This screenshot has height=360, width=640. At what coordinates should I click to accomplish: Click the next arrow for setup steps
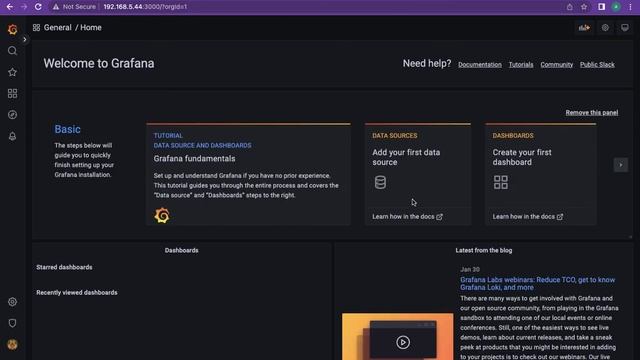click(x=620, y=165)
